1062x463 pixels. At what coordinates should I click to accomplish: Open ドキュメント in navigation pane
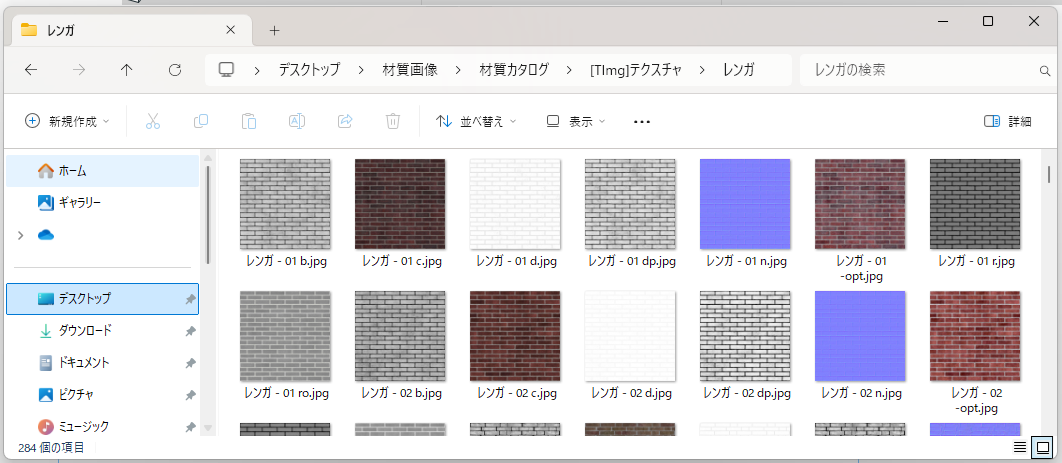[x=102, y=363]
